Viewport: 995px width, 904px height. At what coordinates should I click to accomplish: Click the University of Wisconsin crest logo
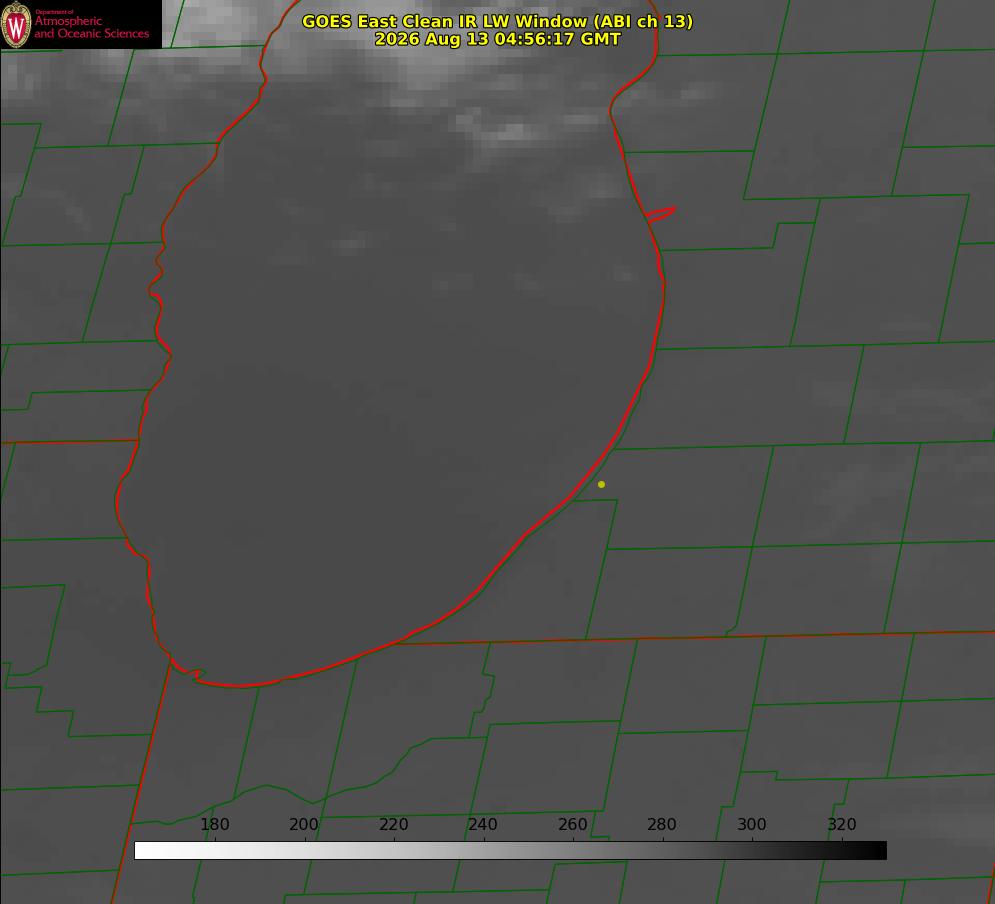point(16,24)
